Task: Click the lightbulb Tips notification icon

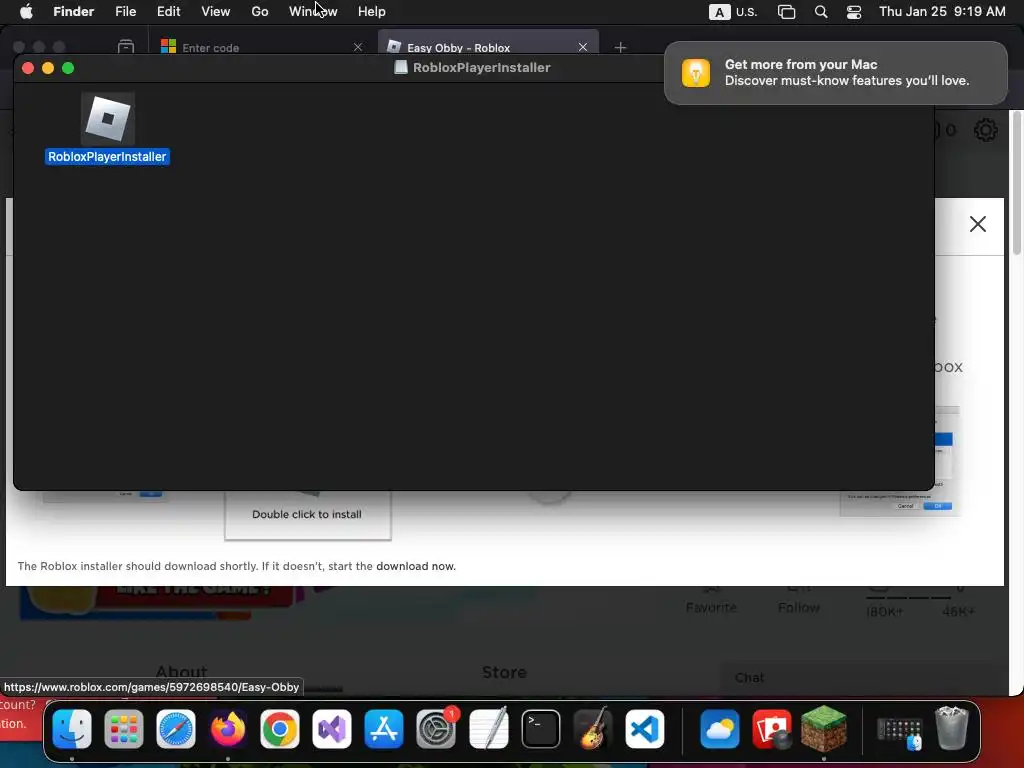Action: pyautogui.click(x=696, y=72)
